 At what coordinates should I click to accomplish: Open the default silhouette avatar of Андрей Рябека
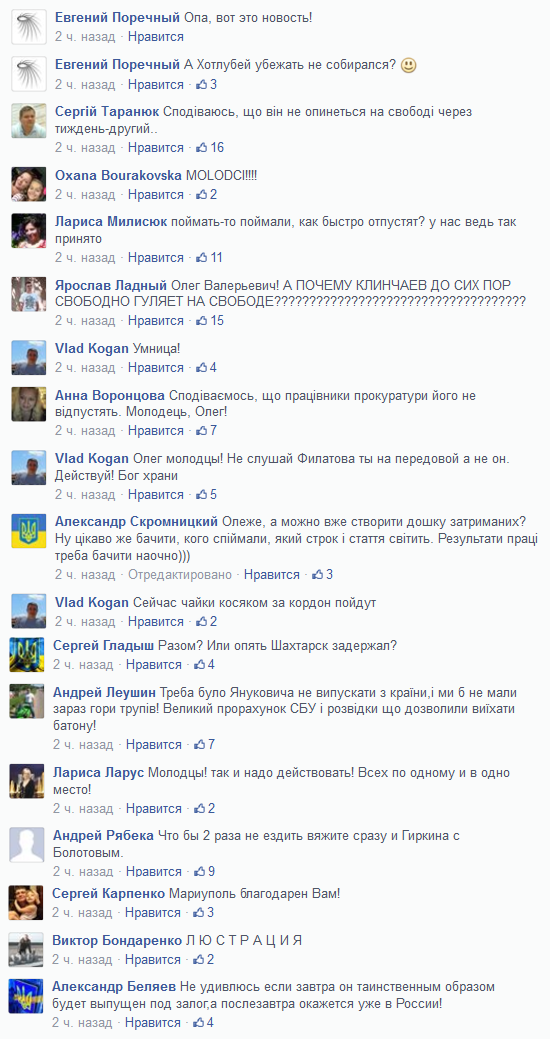[x=27, y=845]
